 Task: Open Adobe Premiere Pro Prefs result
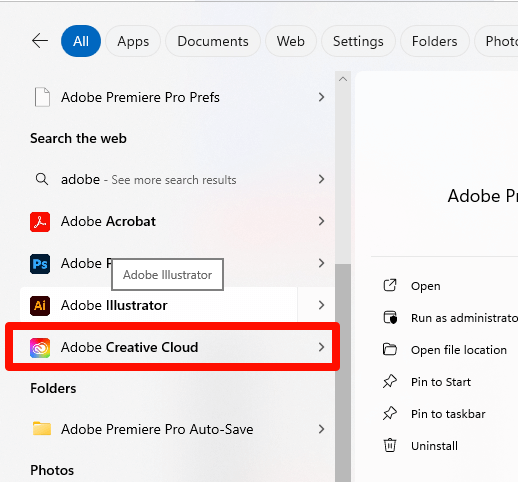pos(140,97)
